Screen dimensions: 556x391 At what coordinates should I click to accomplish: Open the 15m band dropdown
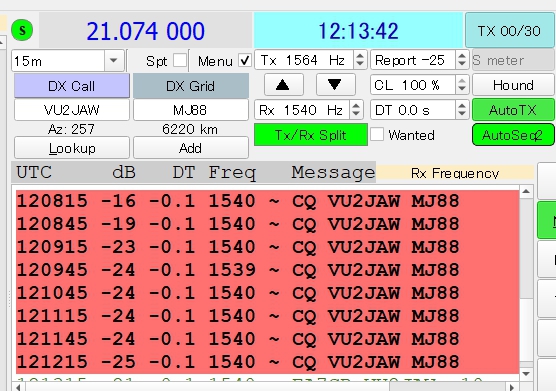(x=113, y=61)
